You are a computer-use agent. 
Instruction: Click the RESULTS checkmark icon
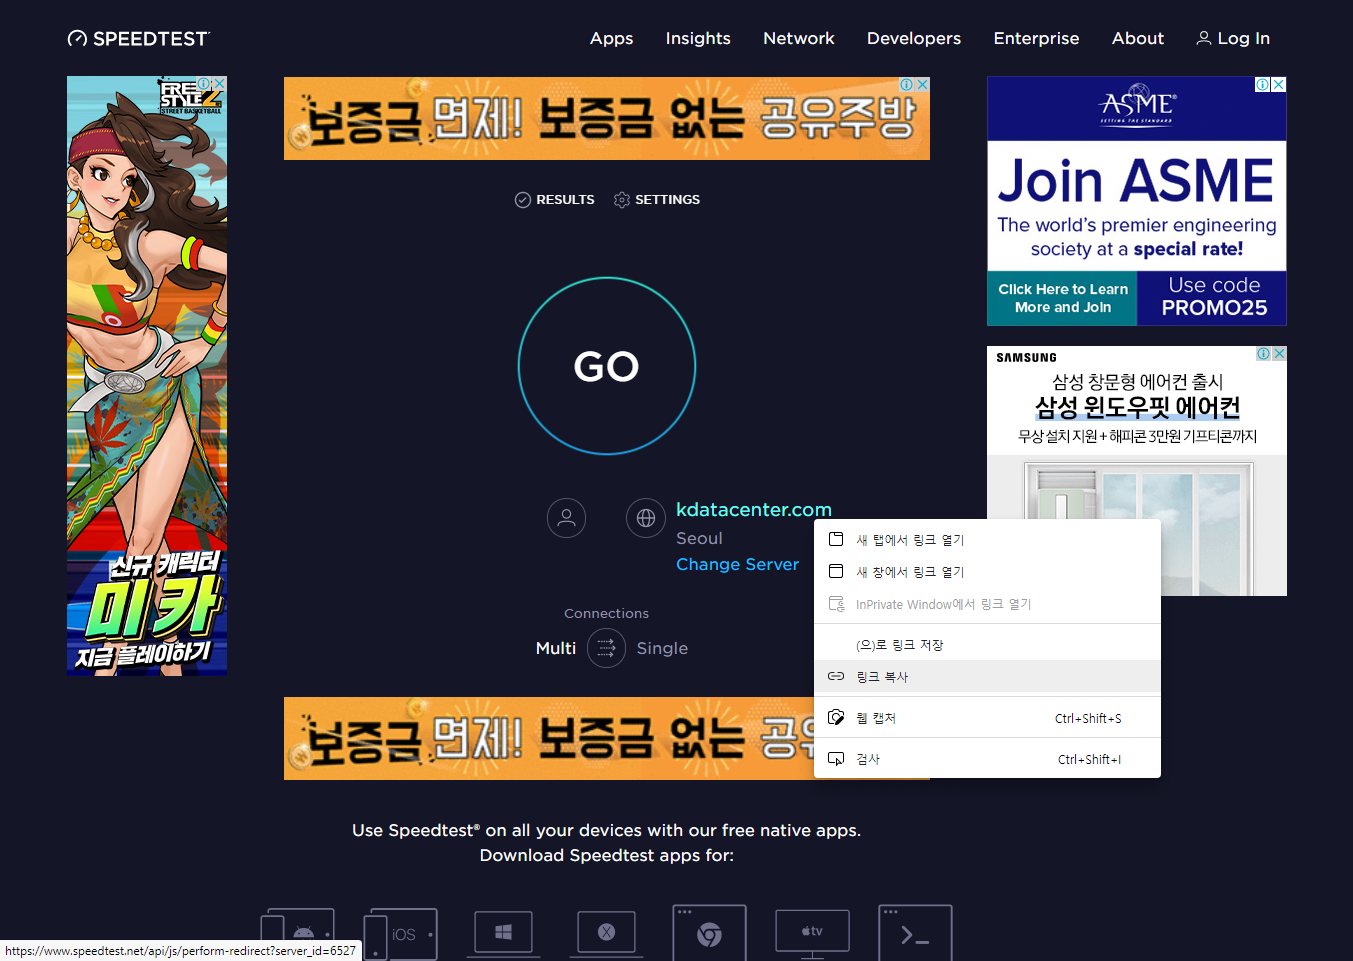point(522,200)
